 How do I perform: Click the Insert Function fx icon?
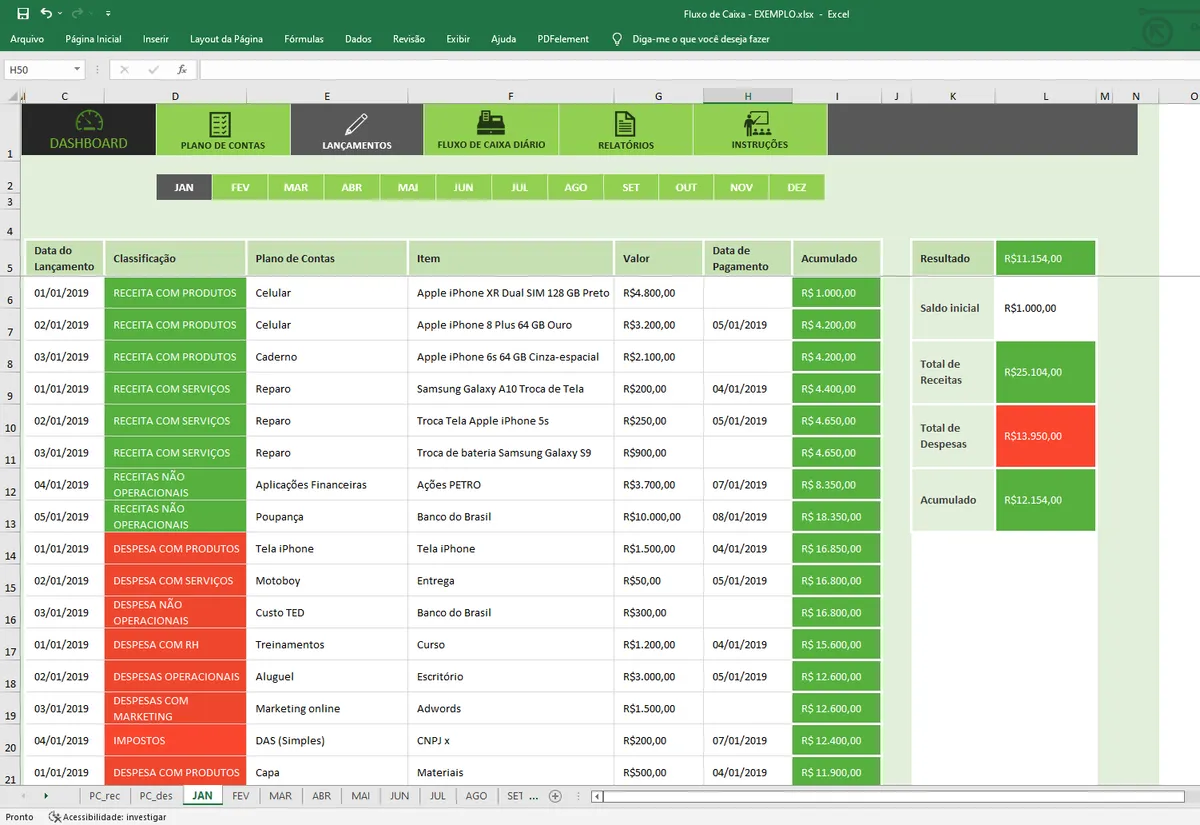(x=182, y=70)
